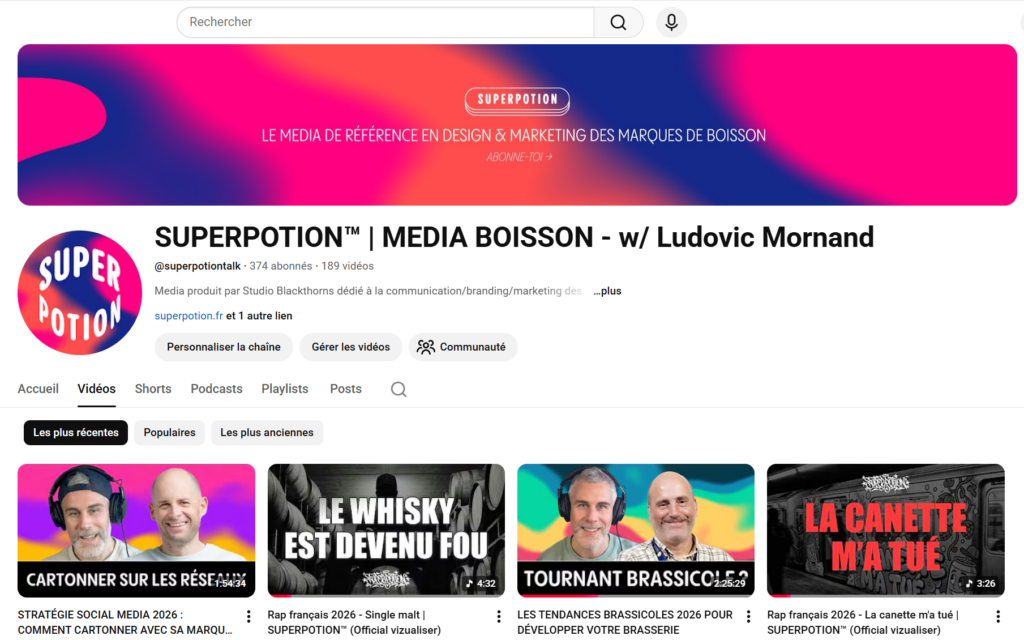
Task: Click the 'Personnaliser la chaîne' button
Action: coord(223,347)
